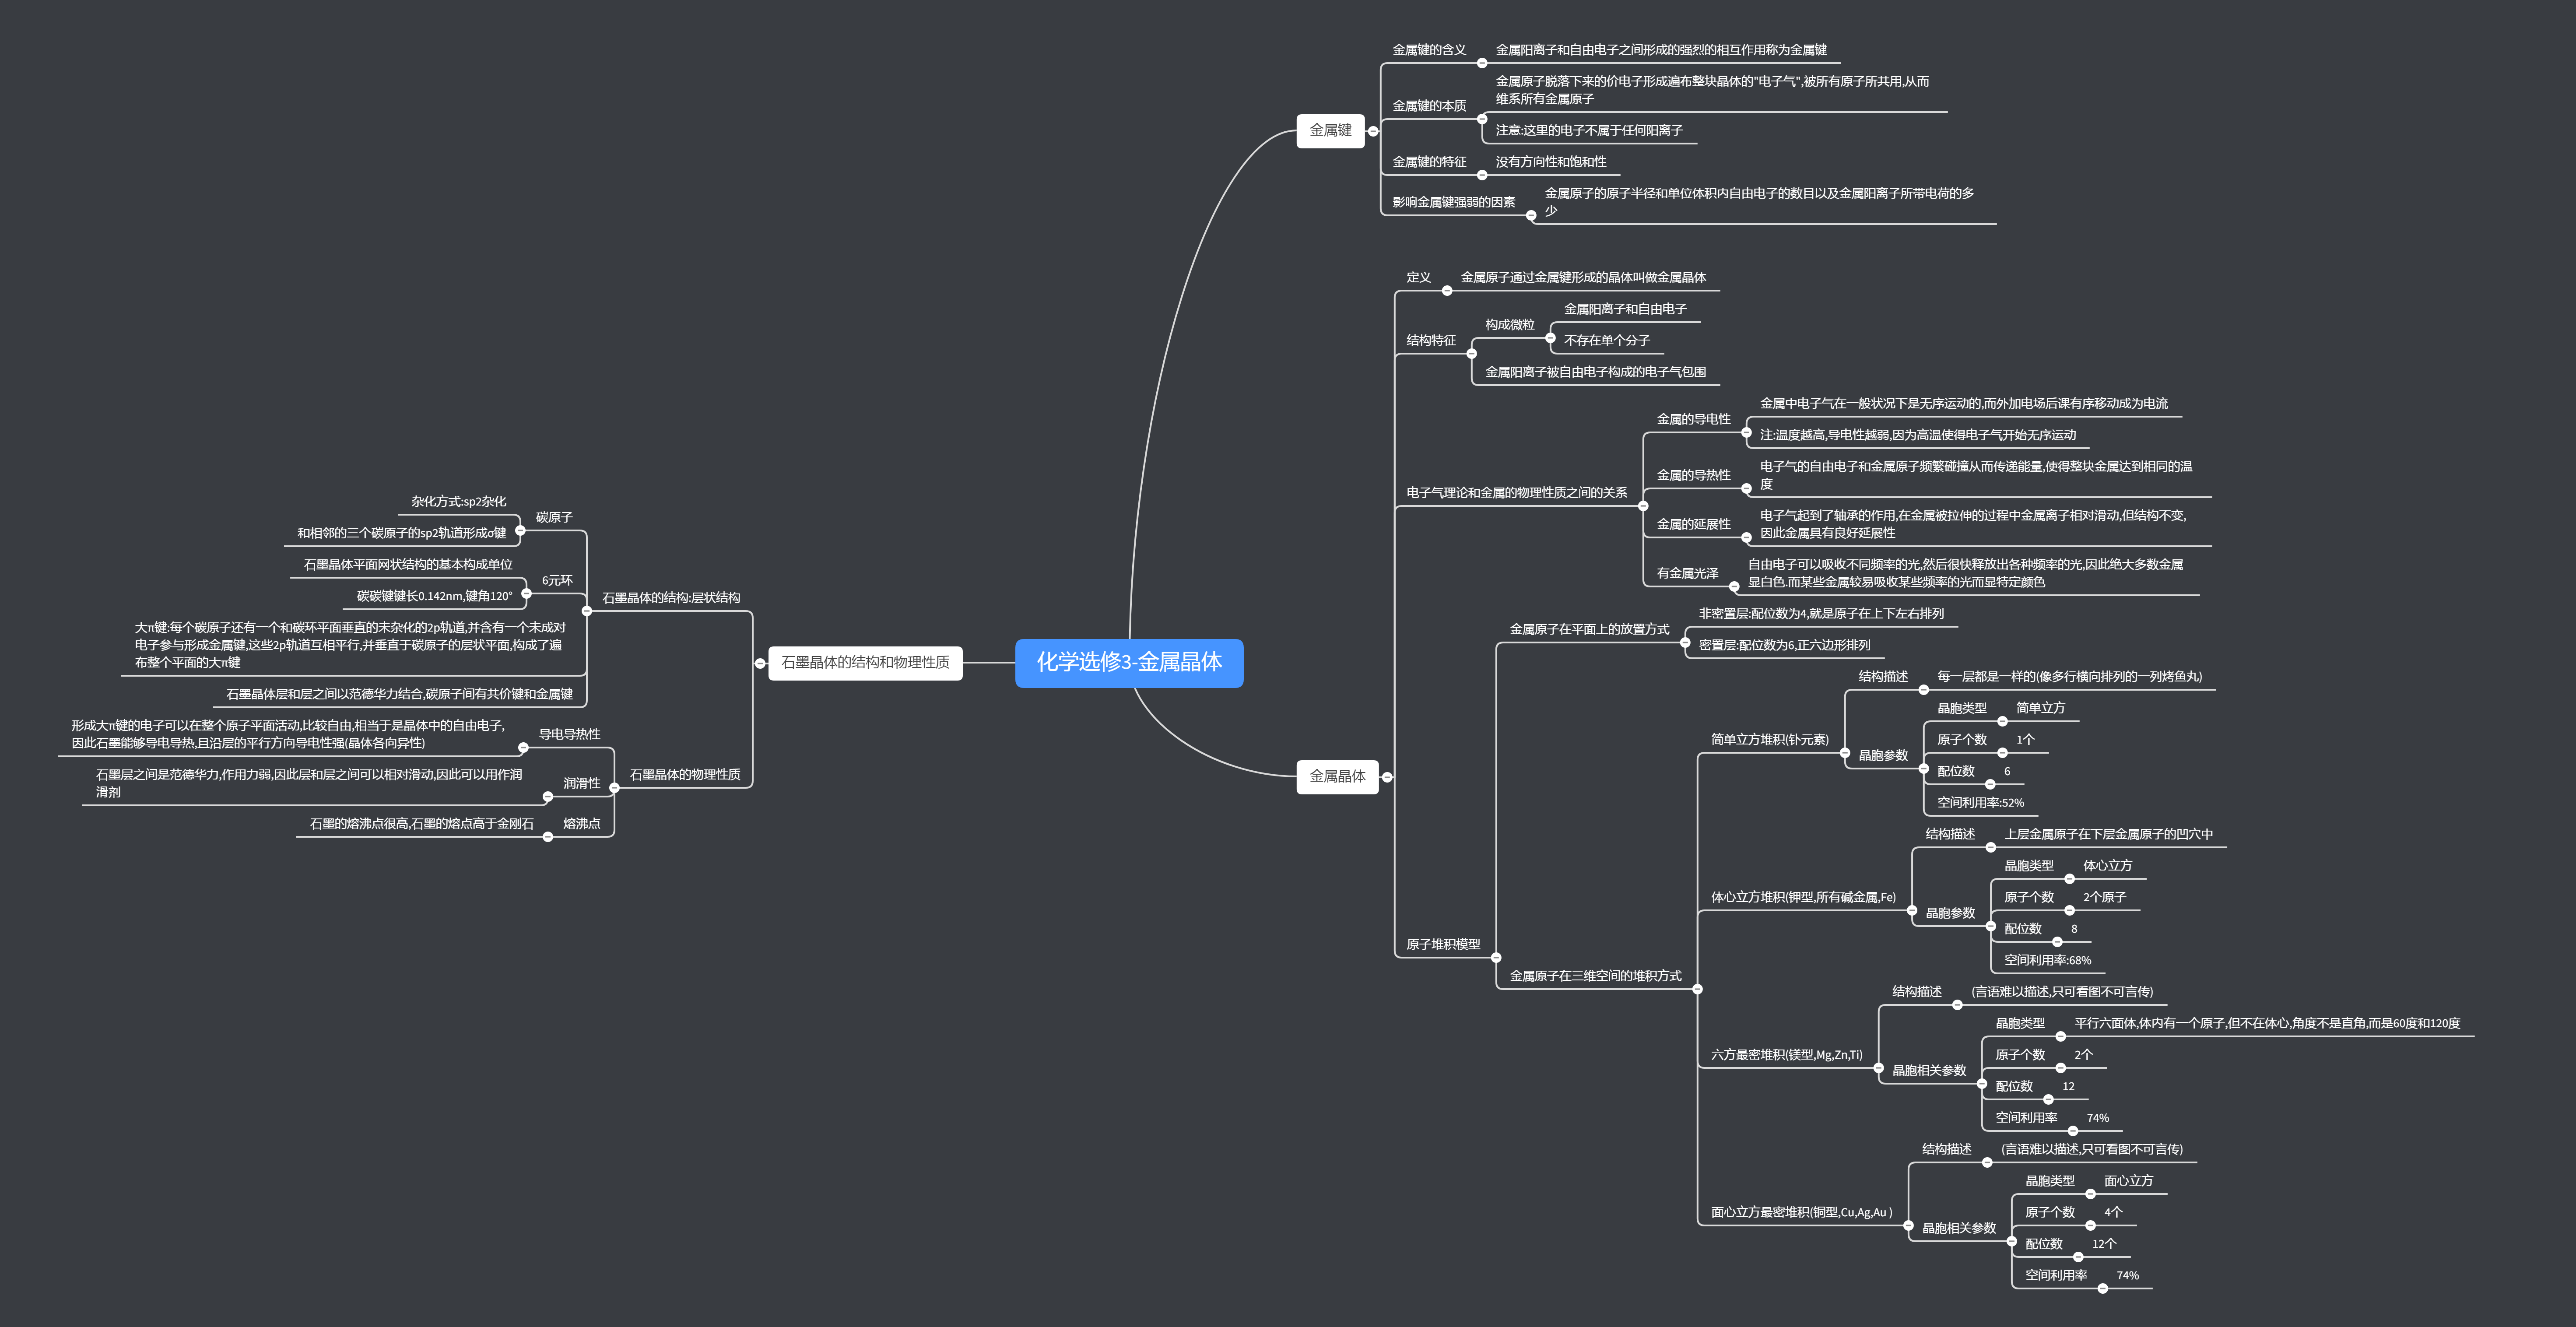Collapse 石墨晶体的物理性质 toggle
This screenshot has height=1327, width=2576.
(614, 788)
